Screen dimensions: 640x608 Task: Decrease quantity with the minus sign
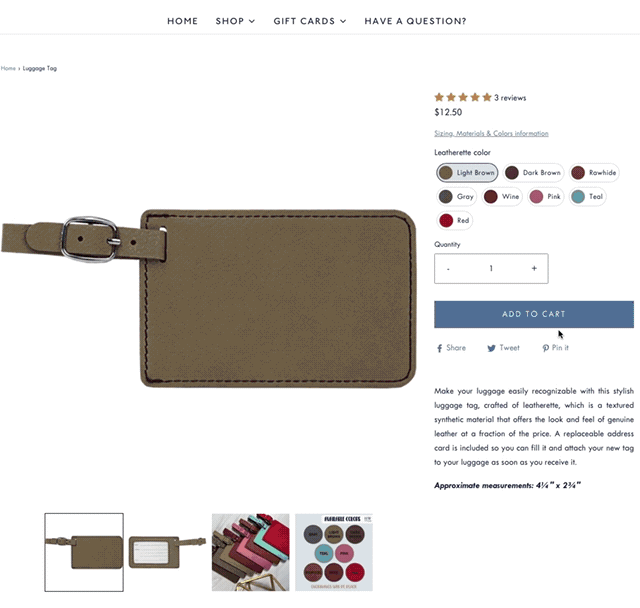[x=448, y=269]
